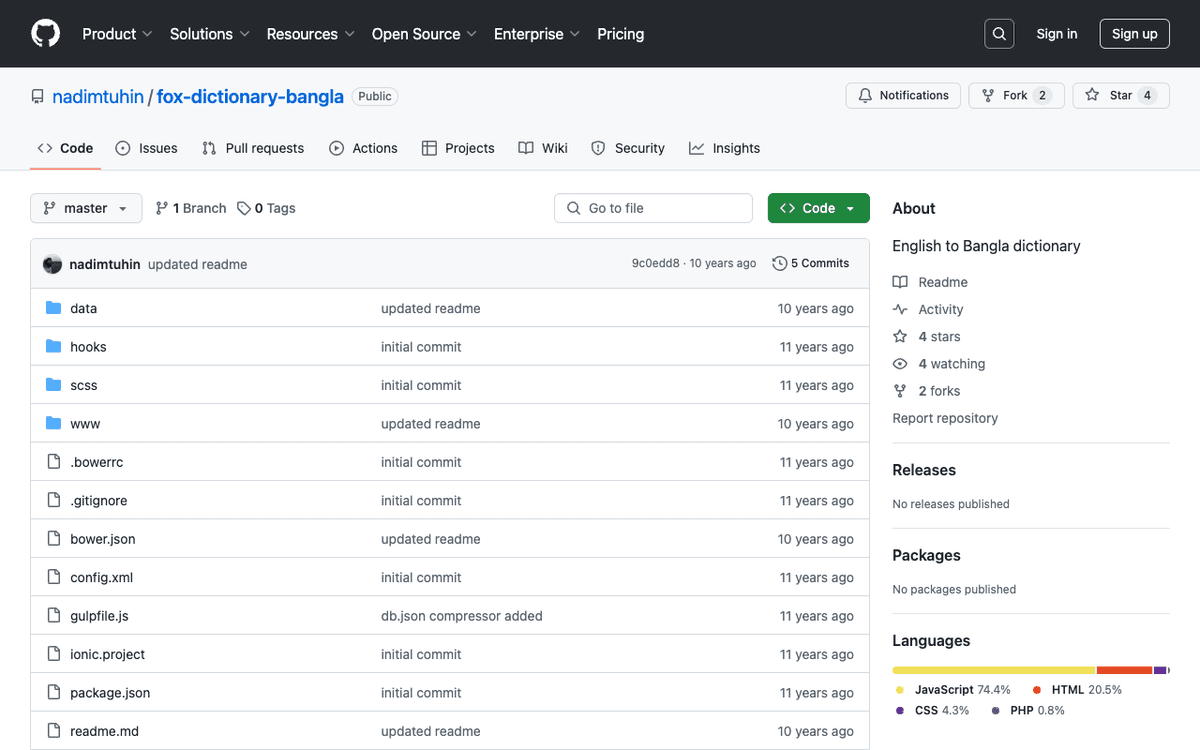This screenshot has height=750, width=1200.
Task: Expand the Product menu
Action: (x=117, y=34)
